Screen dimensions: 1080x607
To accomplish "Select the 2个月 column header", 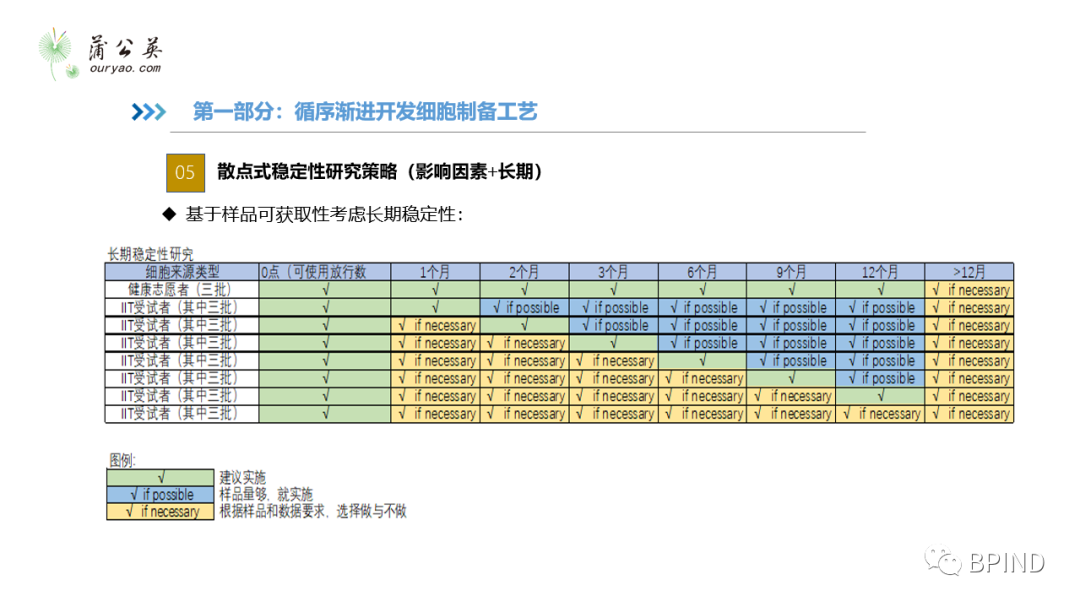I will click(524, 271).
